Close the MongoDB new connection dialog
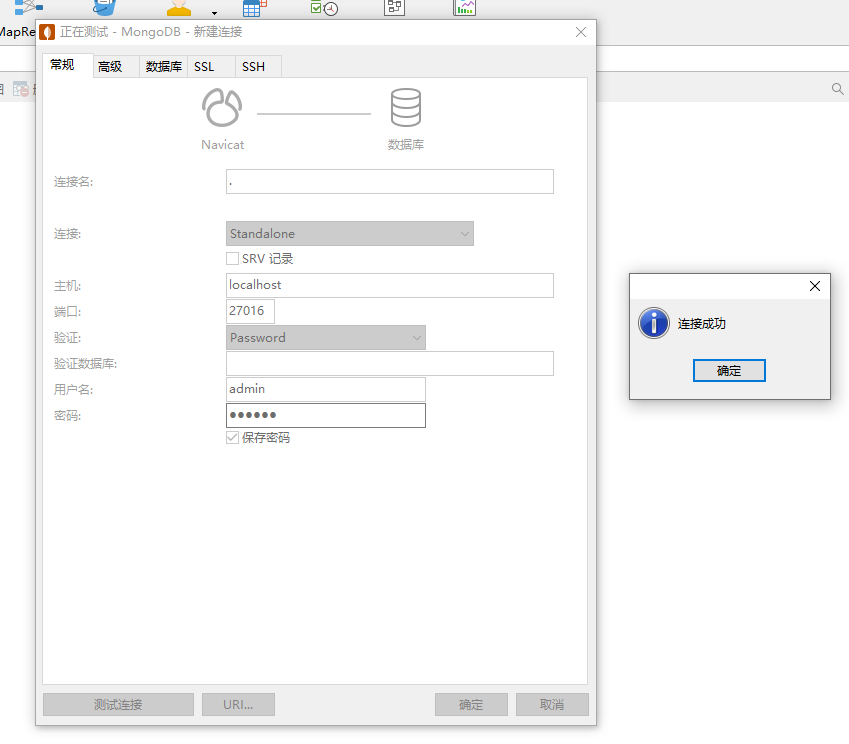849x744 pixels. click(581, 32)
